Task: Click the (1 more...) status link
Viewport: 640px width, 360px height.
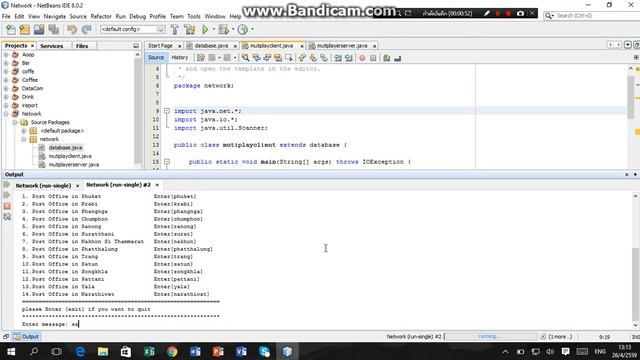Action: (x=560, y=337)
